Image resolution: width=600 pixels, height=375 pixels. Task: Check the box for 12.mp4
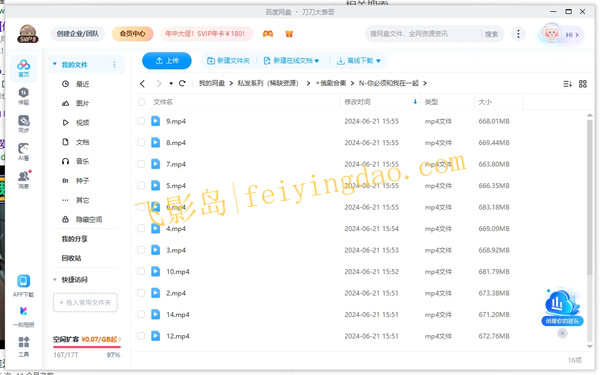(x=141, y=336)
